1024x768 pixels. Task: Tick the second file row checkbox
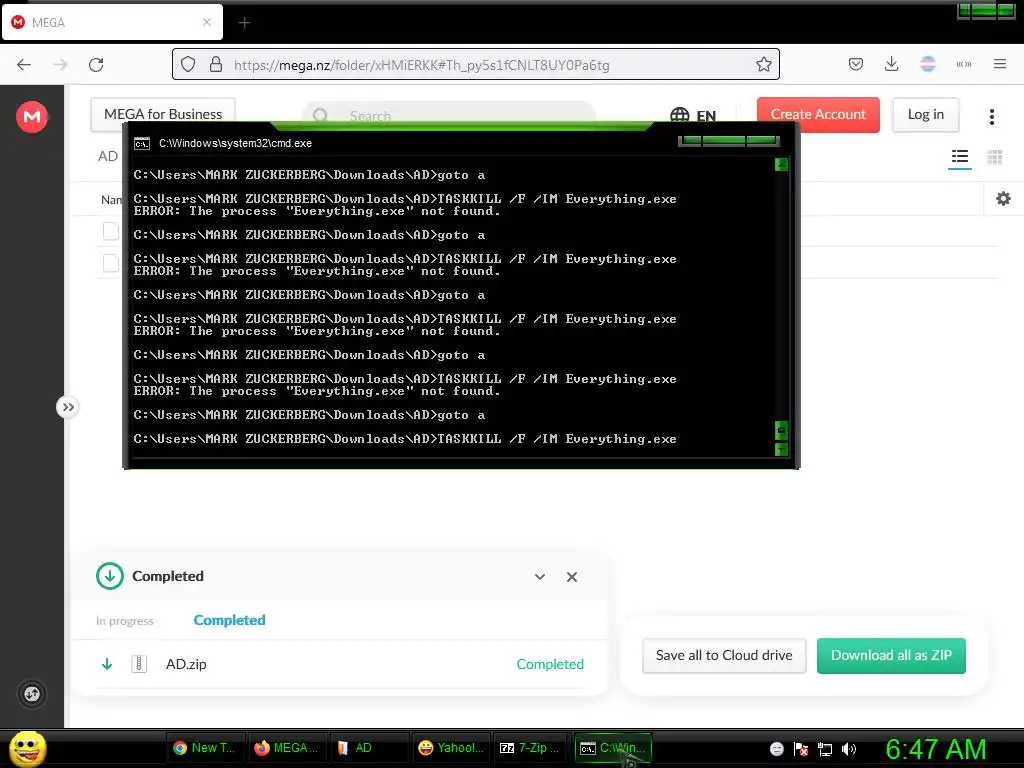point(111,263)
